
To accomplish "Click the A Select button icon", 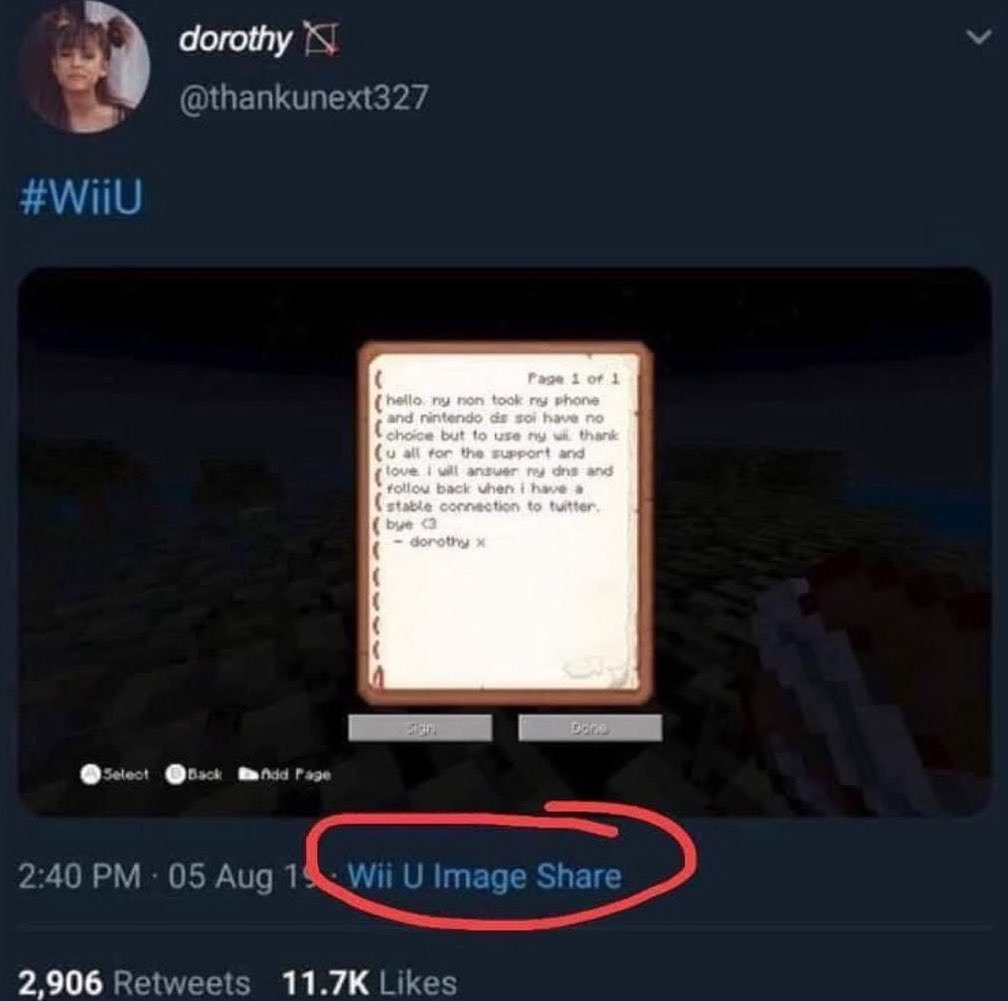I will (x=91, y=774).
